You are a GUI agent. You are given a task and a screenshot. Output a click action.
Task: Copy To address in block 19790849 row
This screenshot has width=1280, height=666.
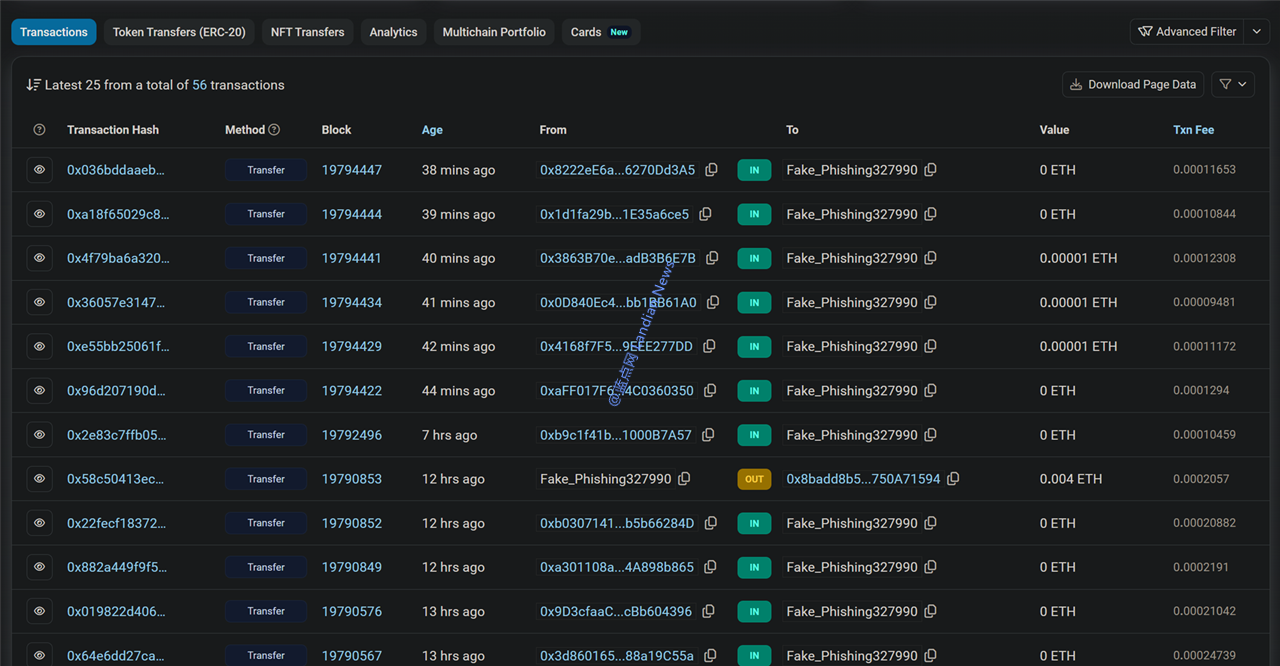coord(930,567)
